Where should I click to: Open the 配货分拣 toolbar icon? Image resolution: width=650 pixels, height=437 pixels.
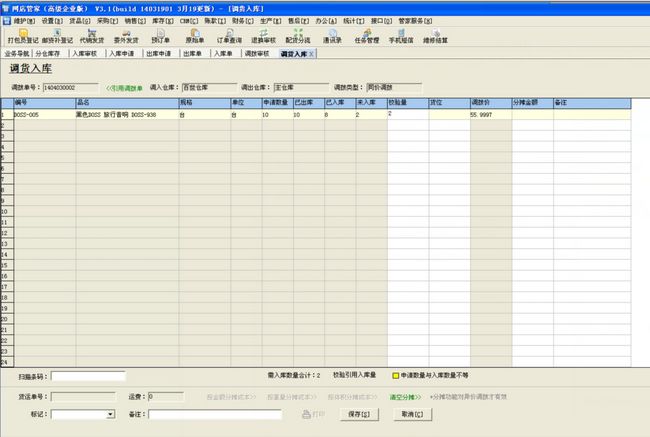[x=298, y=36]
